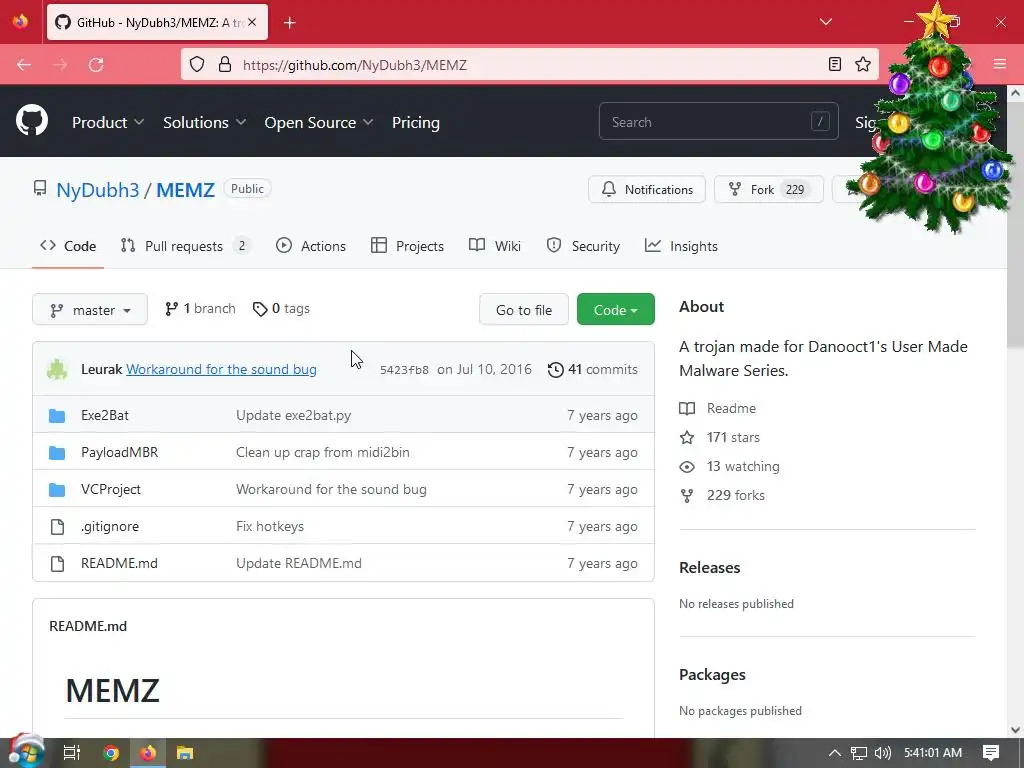Launch Chrome from the taskbar
Image resolution: width=1024 pixels, height=768 pixels.
click(x=111, y=753)
